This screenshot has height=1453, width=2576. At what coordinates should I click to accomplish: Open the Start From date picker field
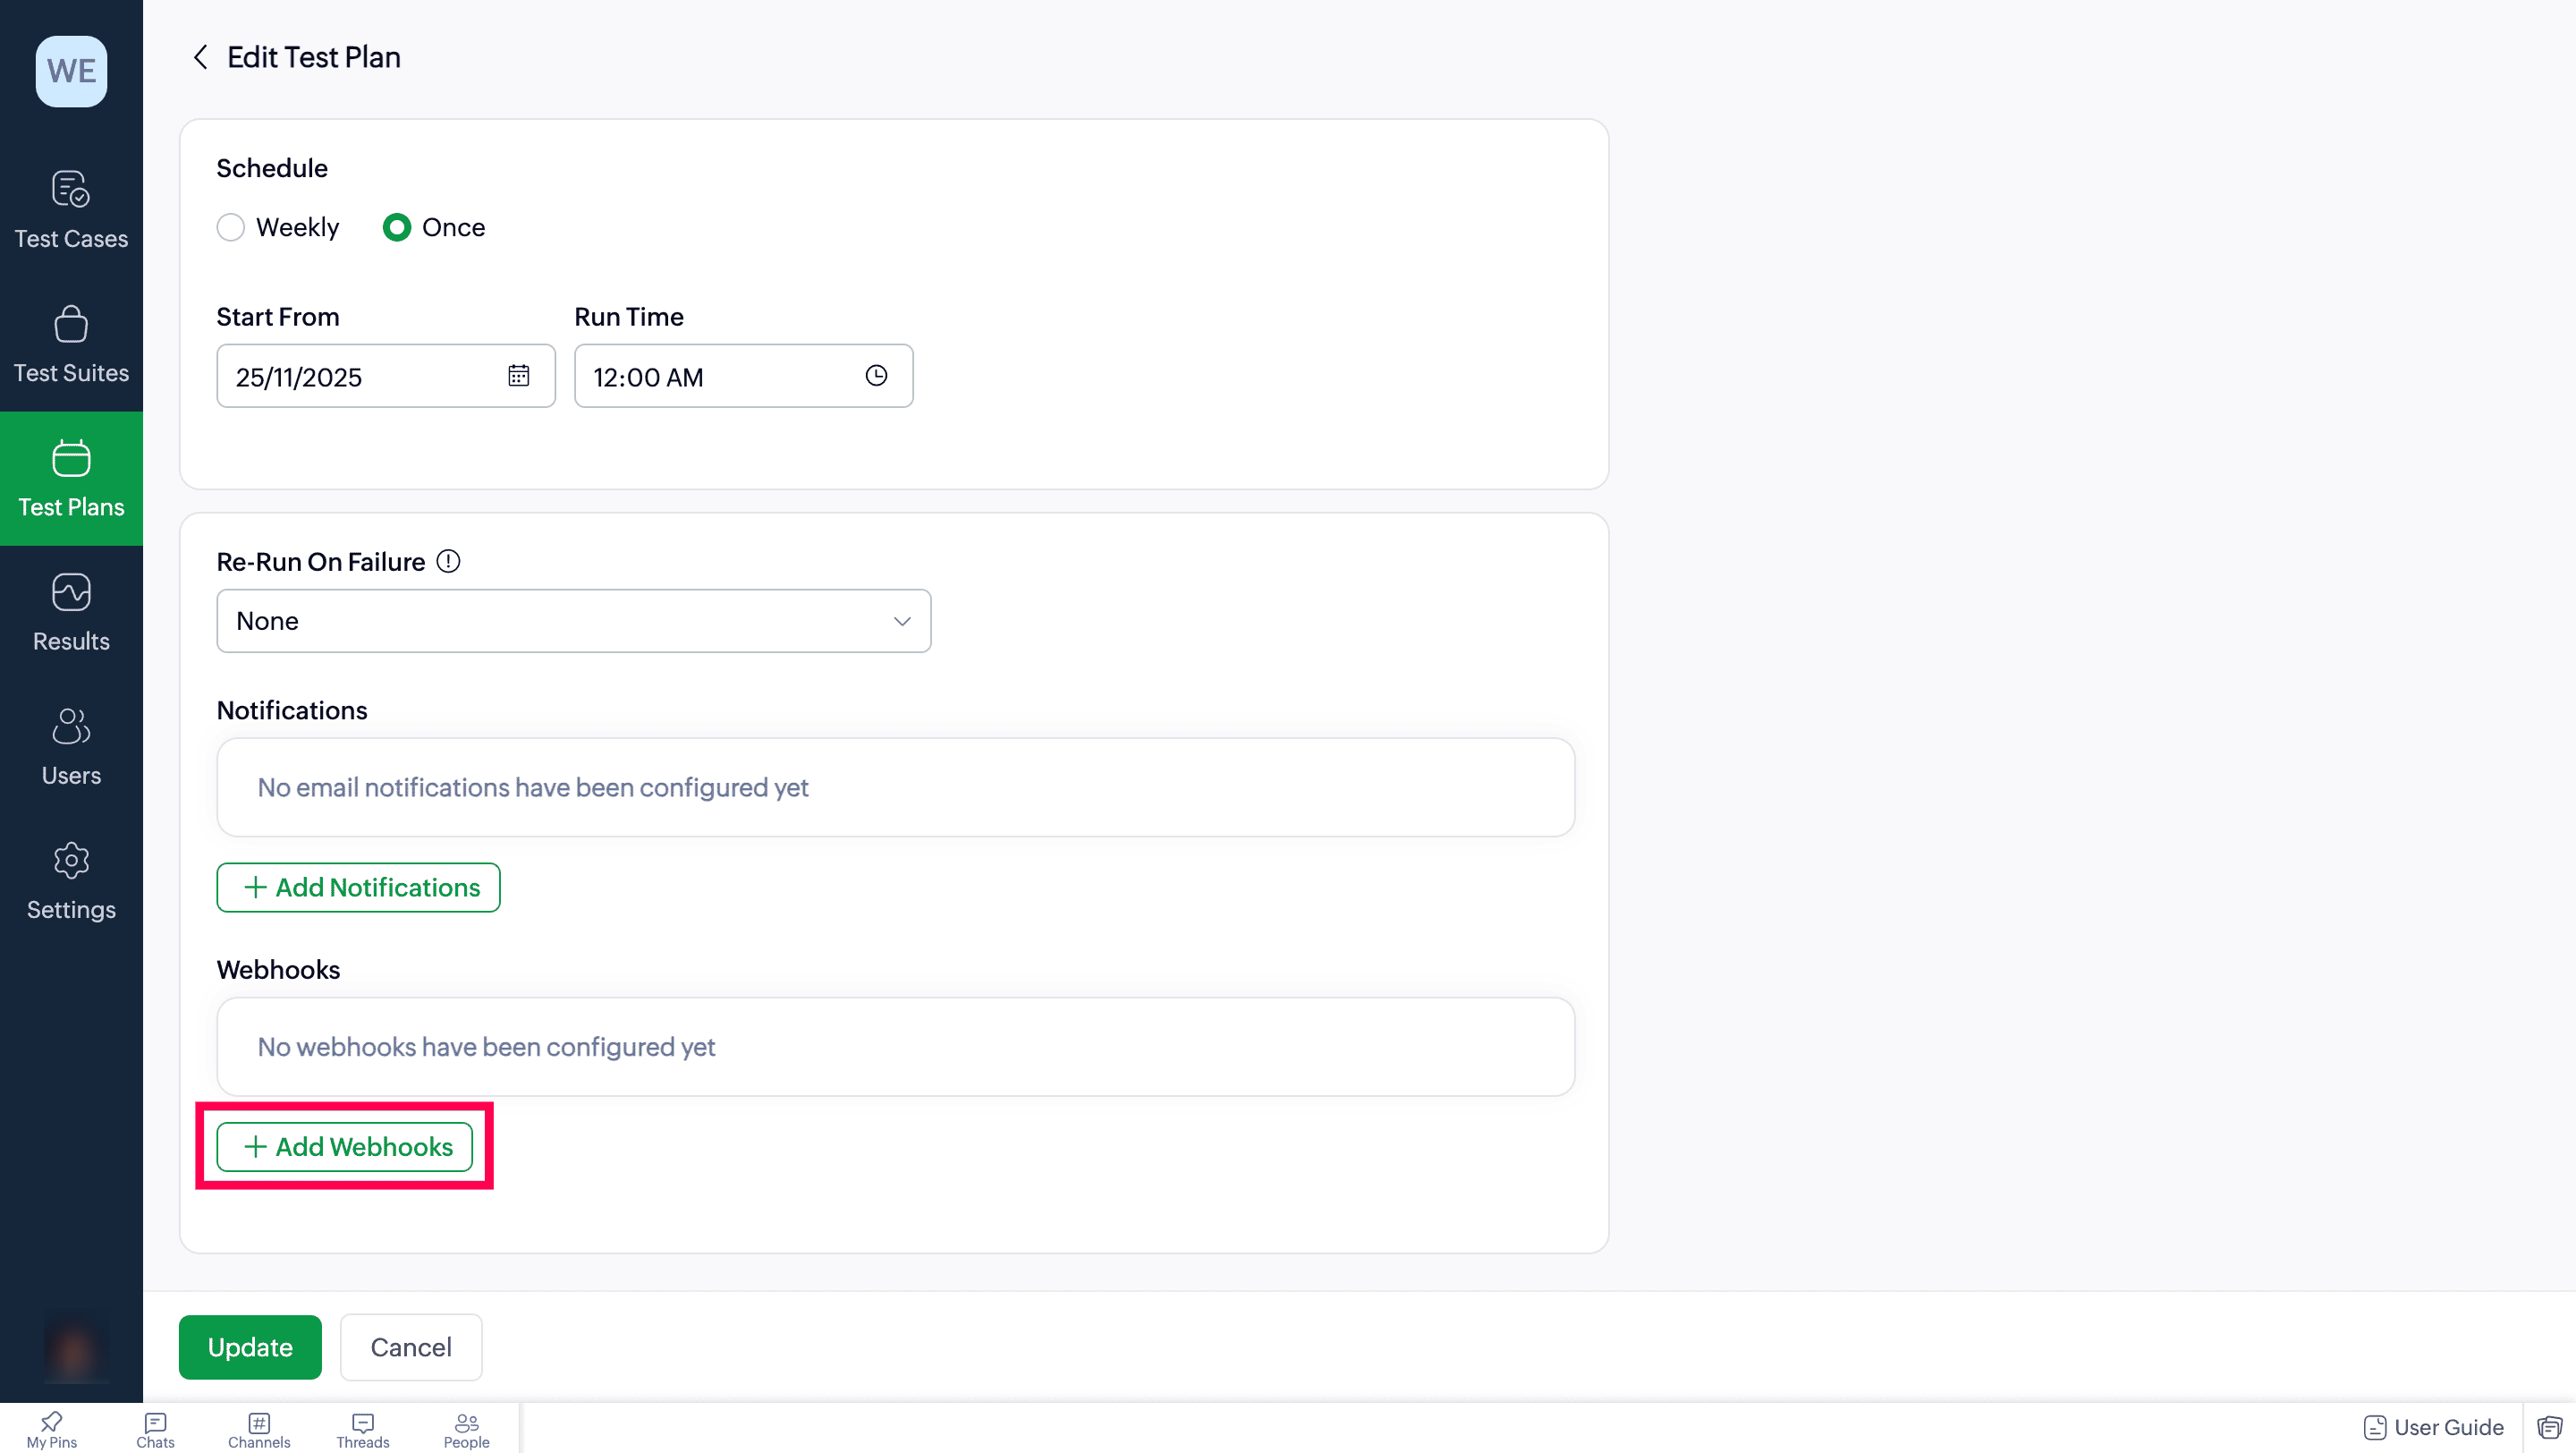pyautogui.click(x=385, y=376)
